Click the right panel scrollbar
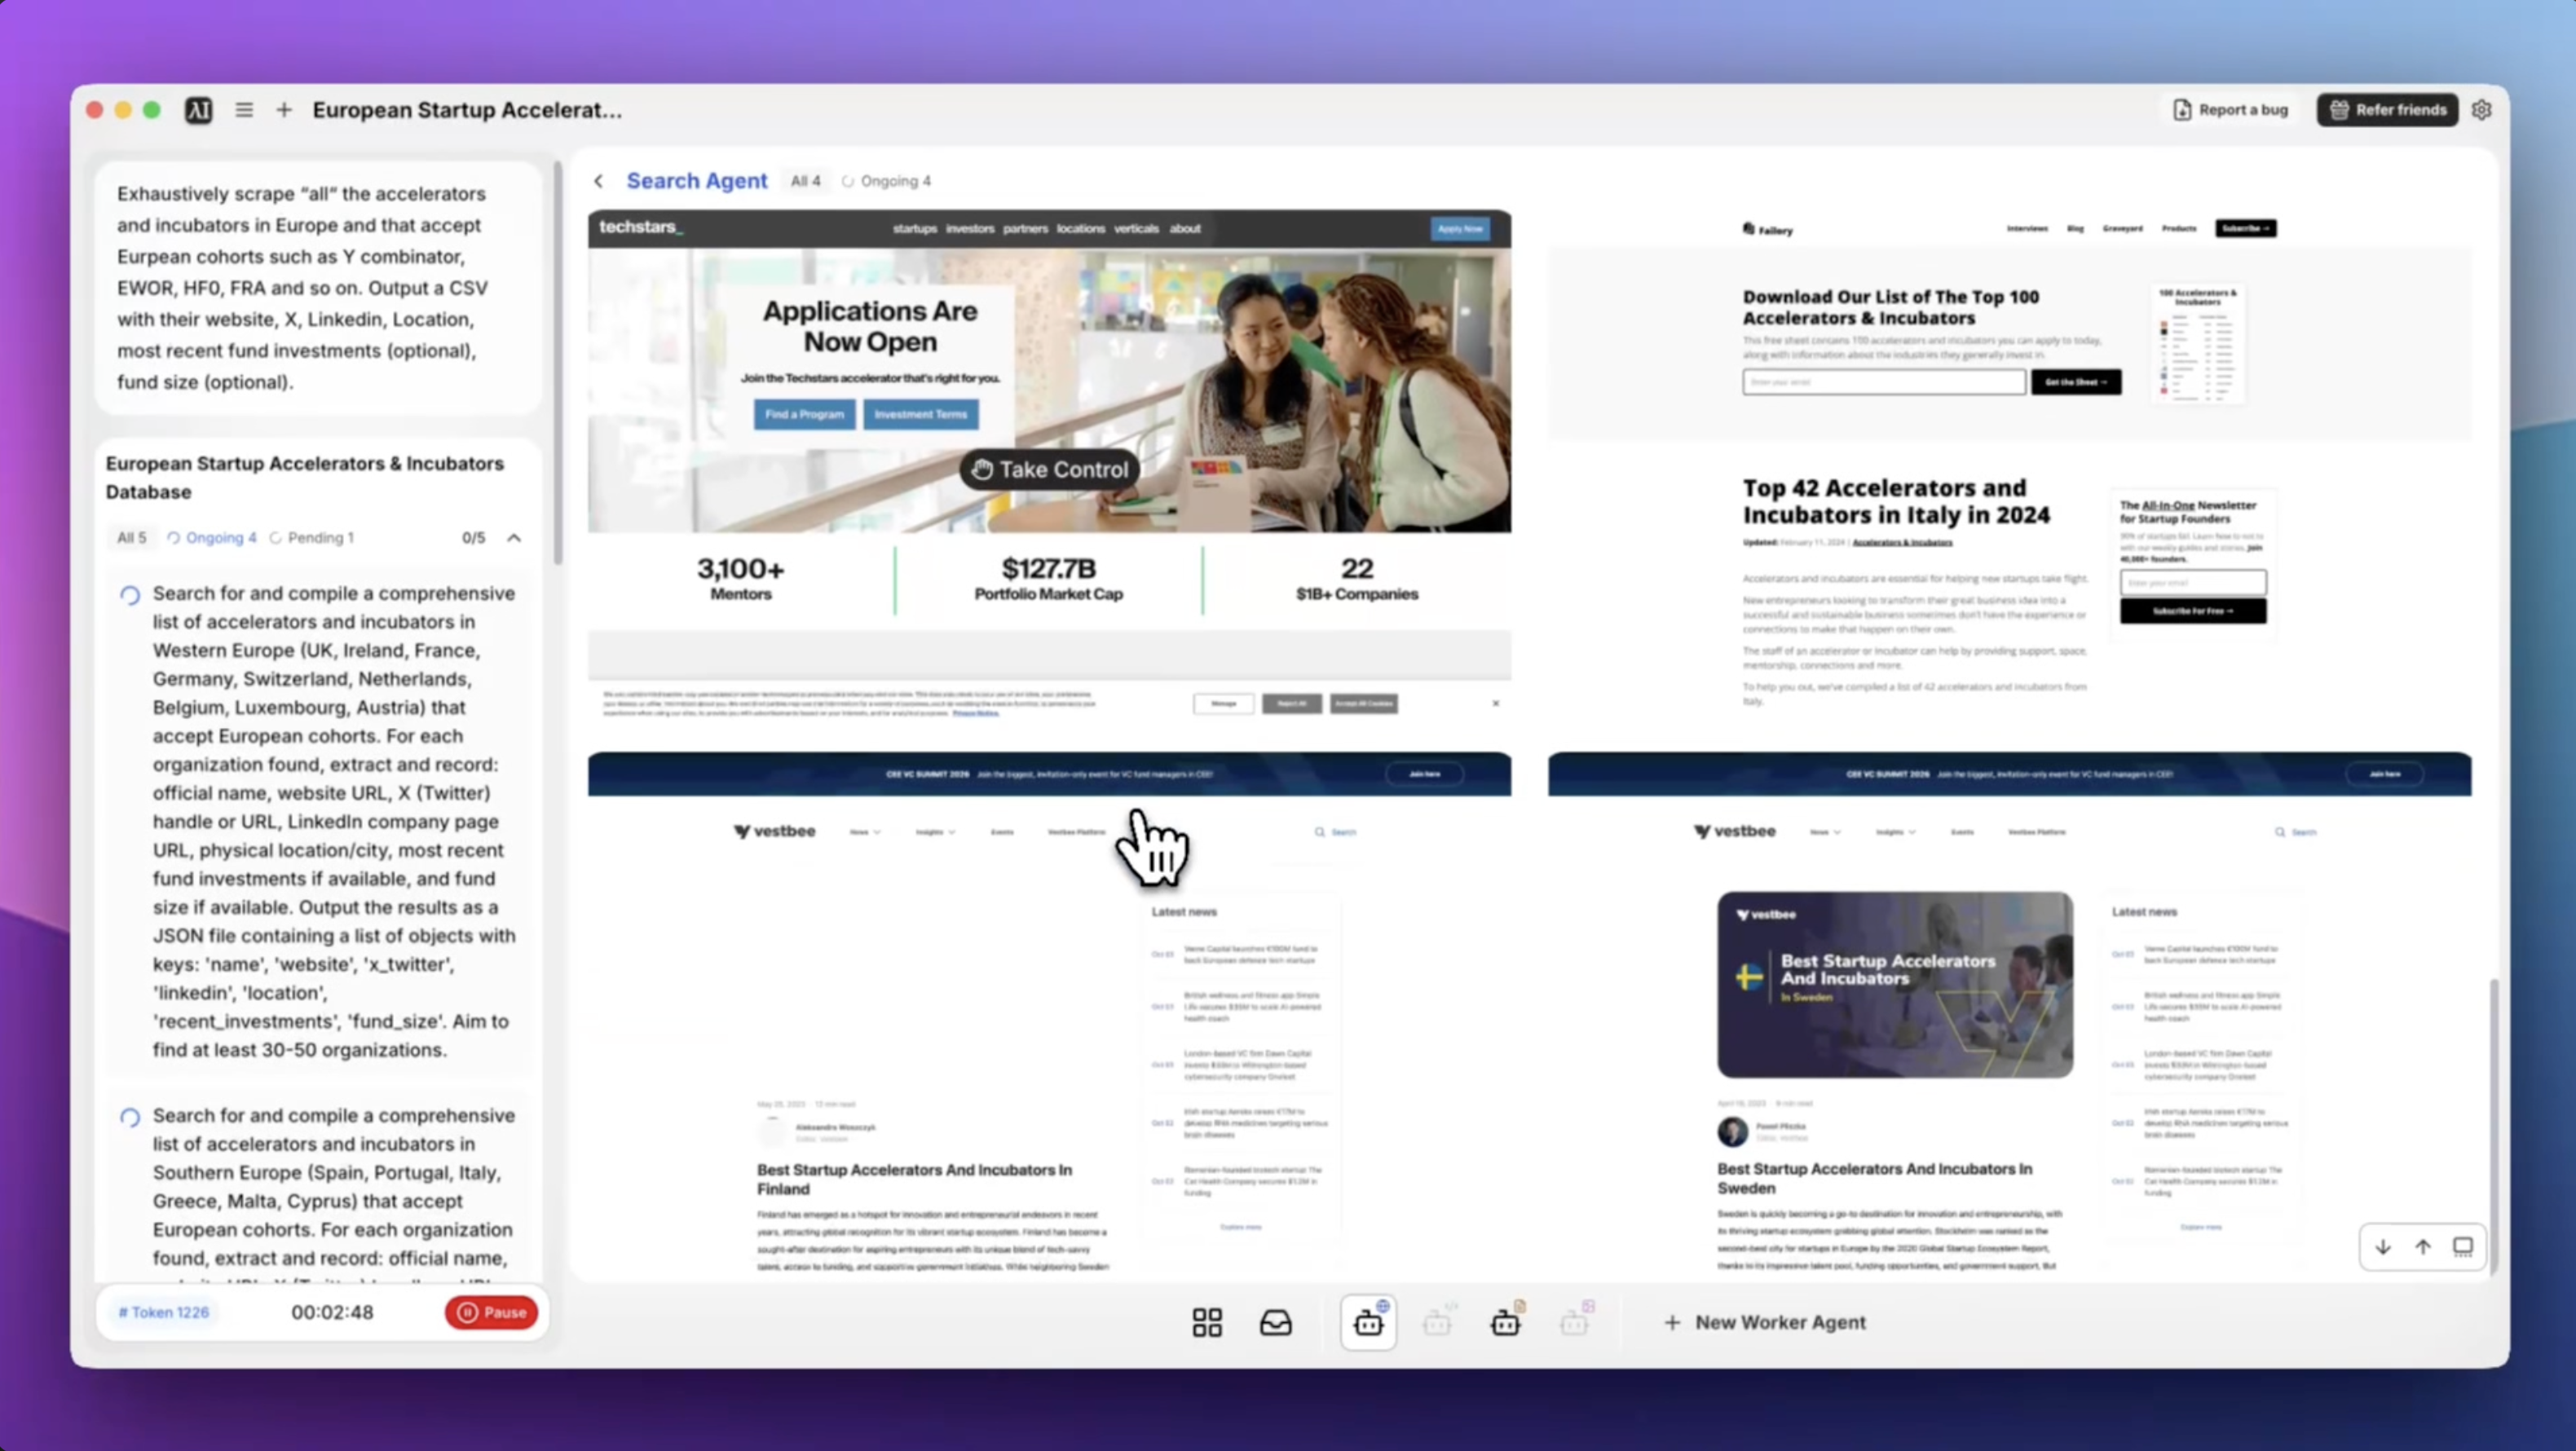This screenshot has width=2576, height=1451. 2494,1128
